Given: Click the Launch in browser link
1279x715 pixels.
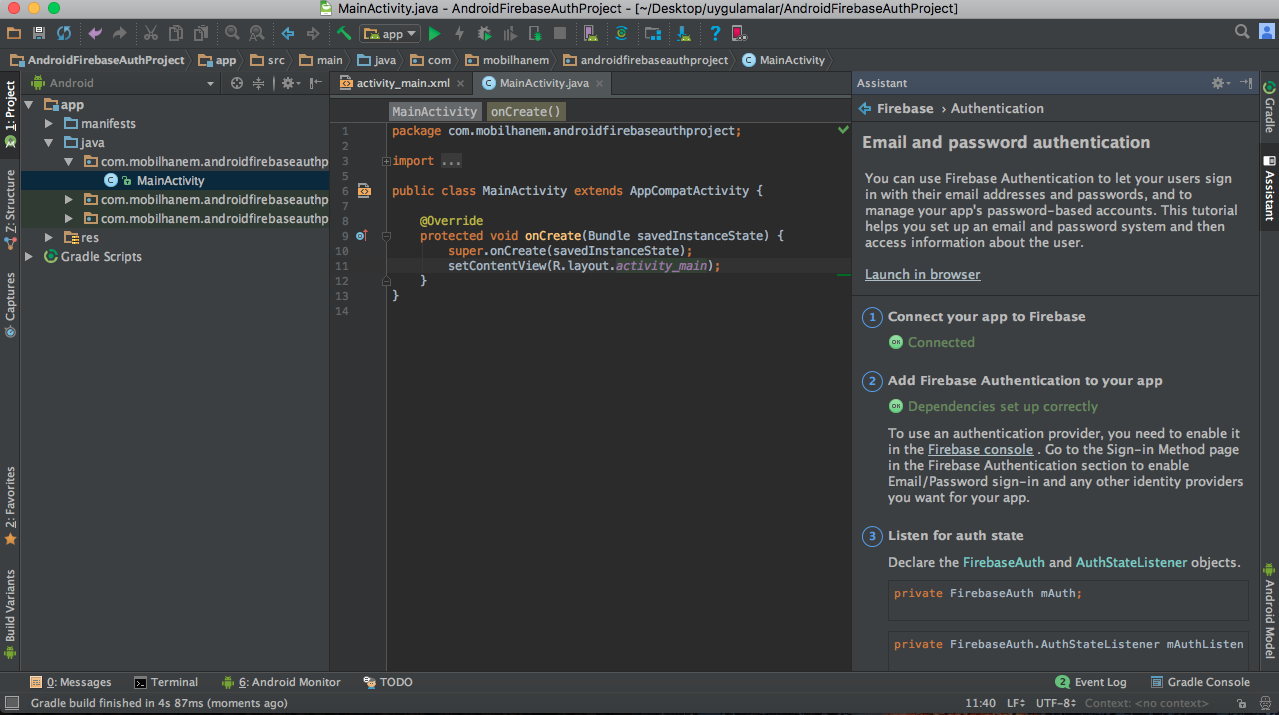Looking at the screenshot, I should (x=922, y=274).
